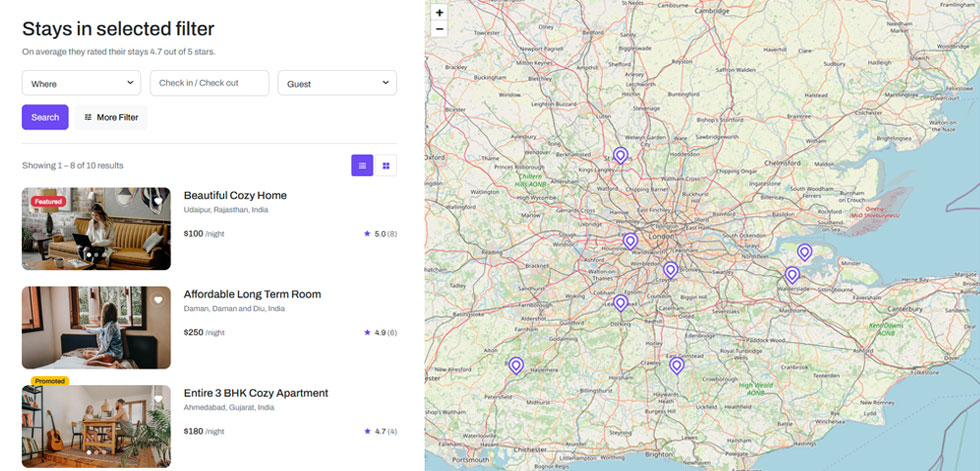Click the star rating icon beside 4.9
The width and height of the screenshot is (980, 471).
(x=367, y=332)
